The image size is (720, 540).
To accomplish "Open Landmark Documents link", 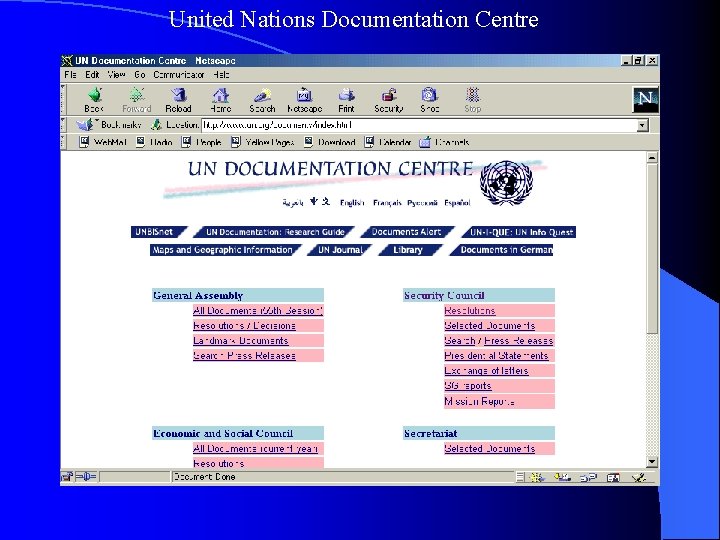I will click(x=241, y=341).
